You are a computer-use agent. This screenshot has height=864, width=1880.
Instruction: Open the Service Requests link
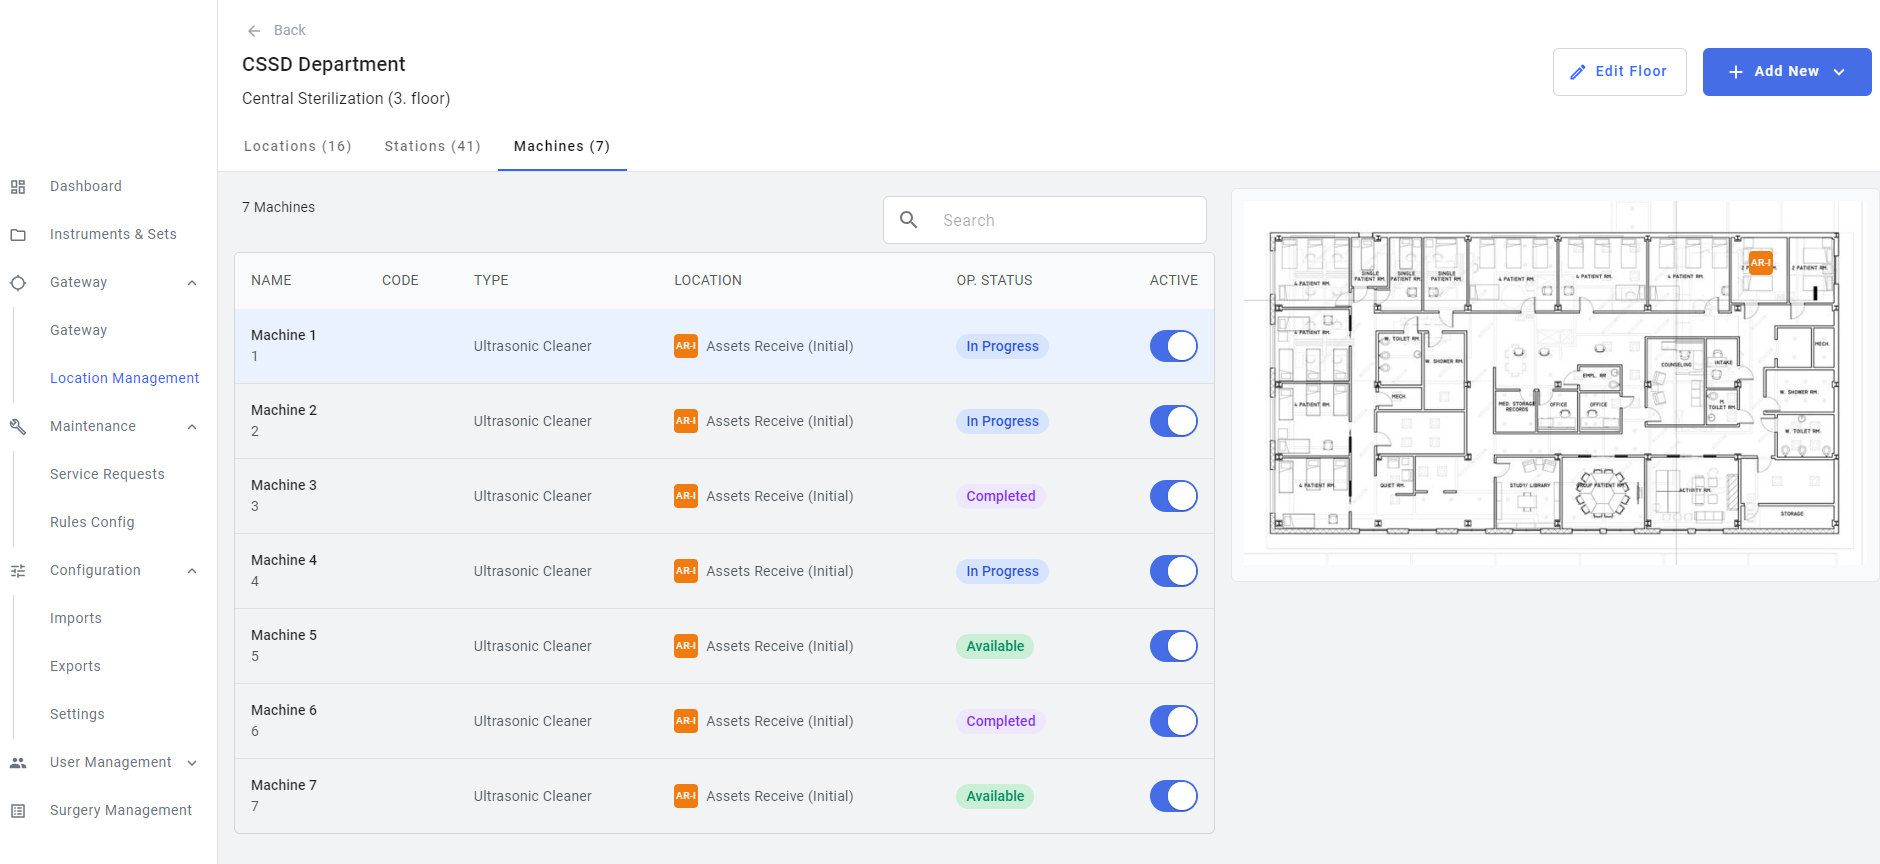(x=107, y=474)
